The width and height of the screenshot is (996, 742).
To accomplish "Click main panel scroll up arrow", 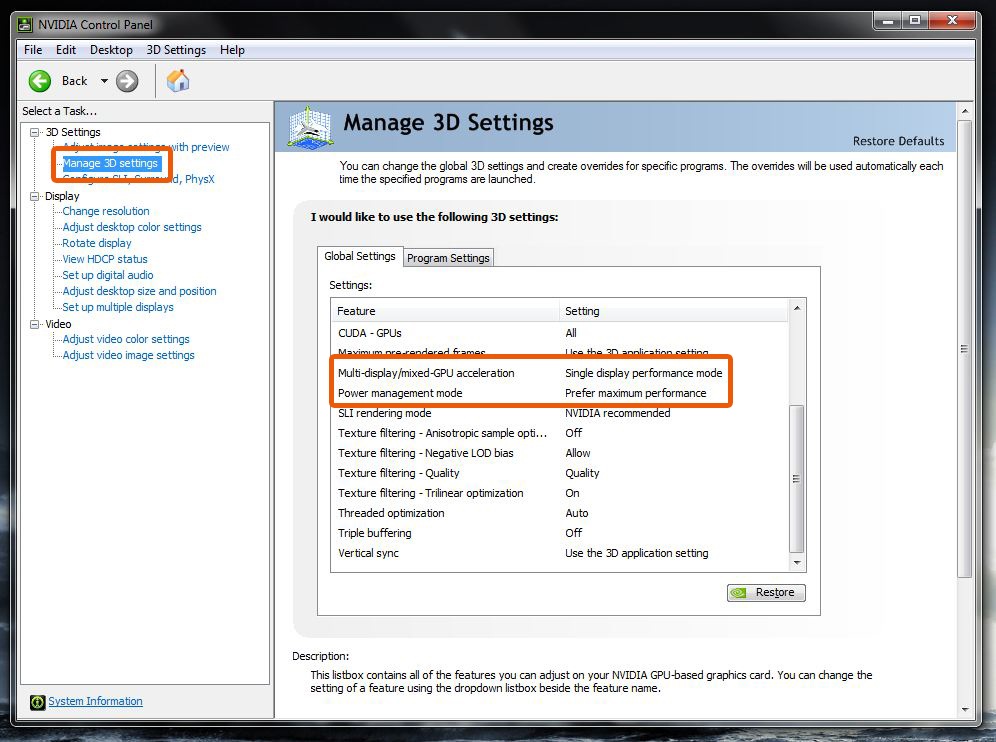I will [x=965, y=111].
